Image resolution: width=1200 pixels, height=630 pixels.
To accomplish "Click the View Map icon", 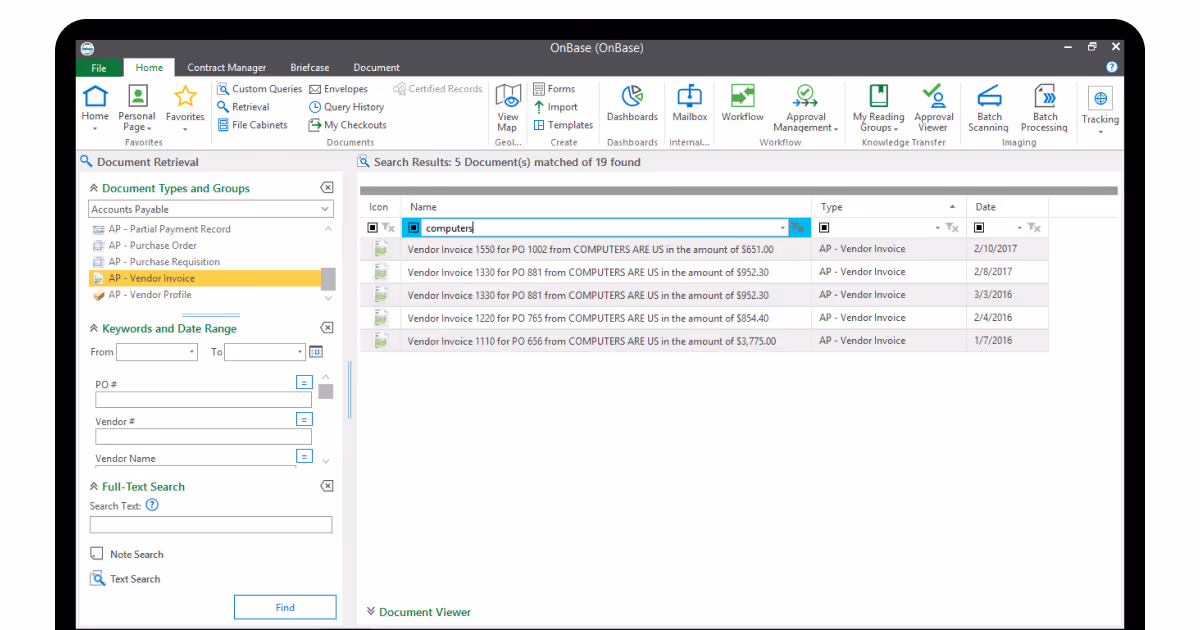I will 508,97.
